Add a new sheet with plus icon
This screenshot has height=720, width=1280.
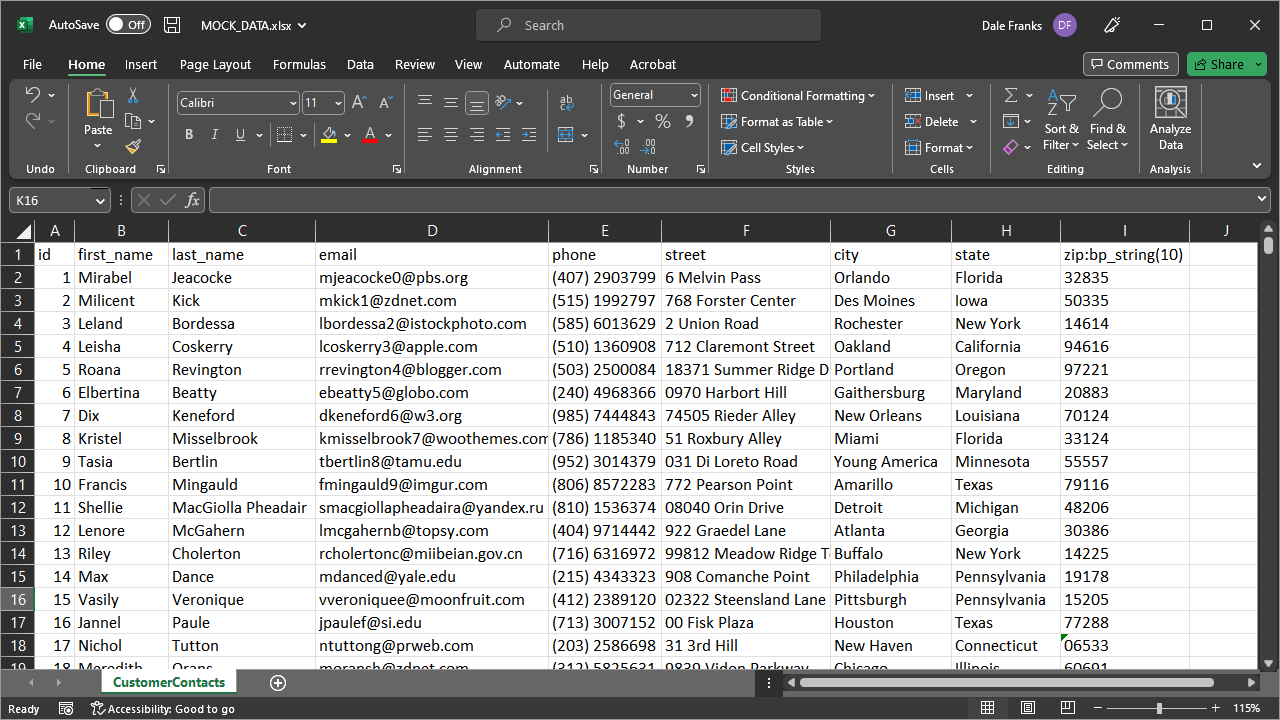278,683
